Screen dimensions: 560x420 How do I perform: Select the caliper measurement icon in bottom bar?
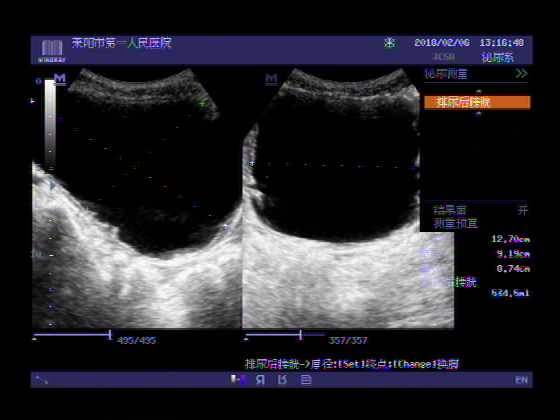(42, 380)
